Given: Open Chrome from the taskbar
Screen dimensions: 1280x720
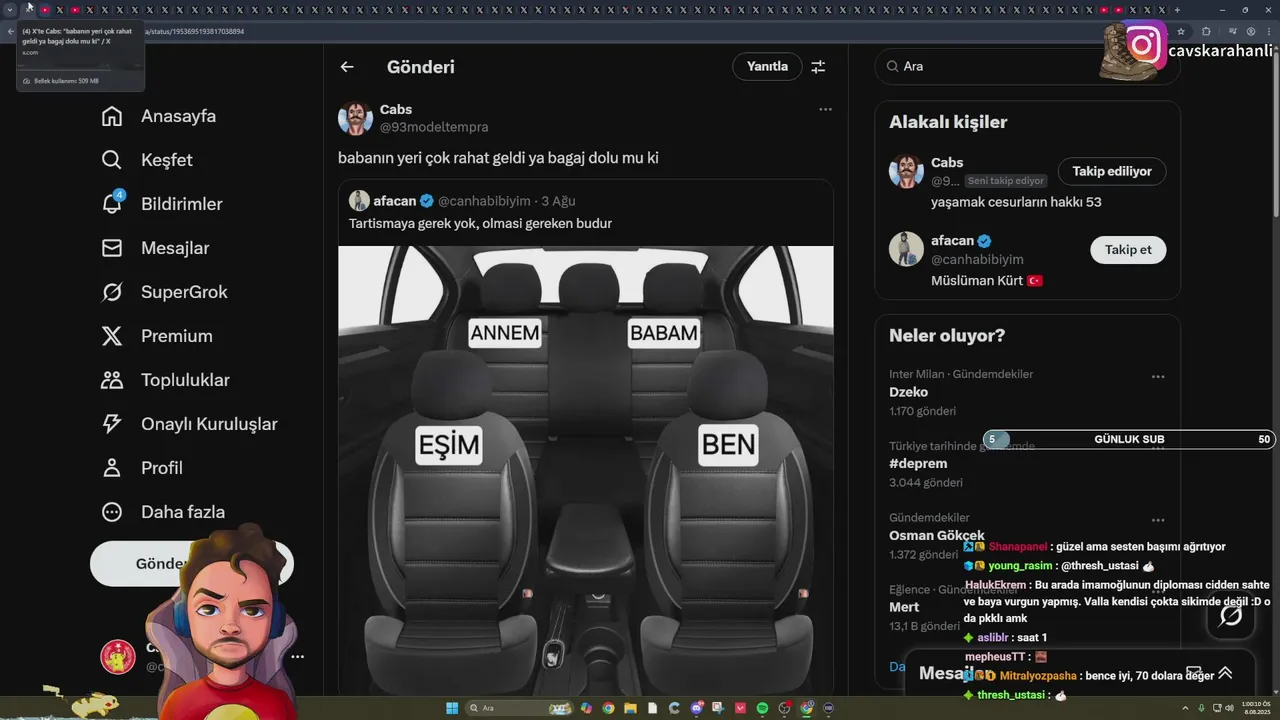Looking at the screenshot, I should click(x=608, y=708).
